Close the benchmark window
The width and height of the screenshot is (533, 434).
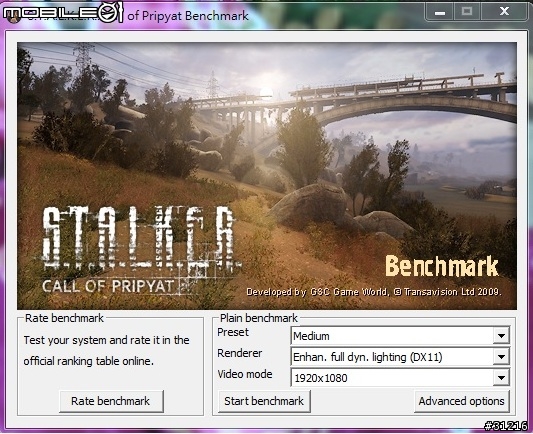tap(504, 12)
